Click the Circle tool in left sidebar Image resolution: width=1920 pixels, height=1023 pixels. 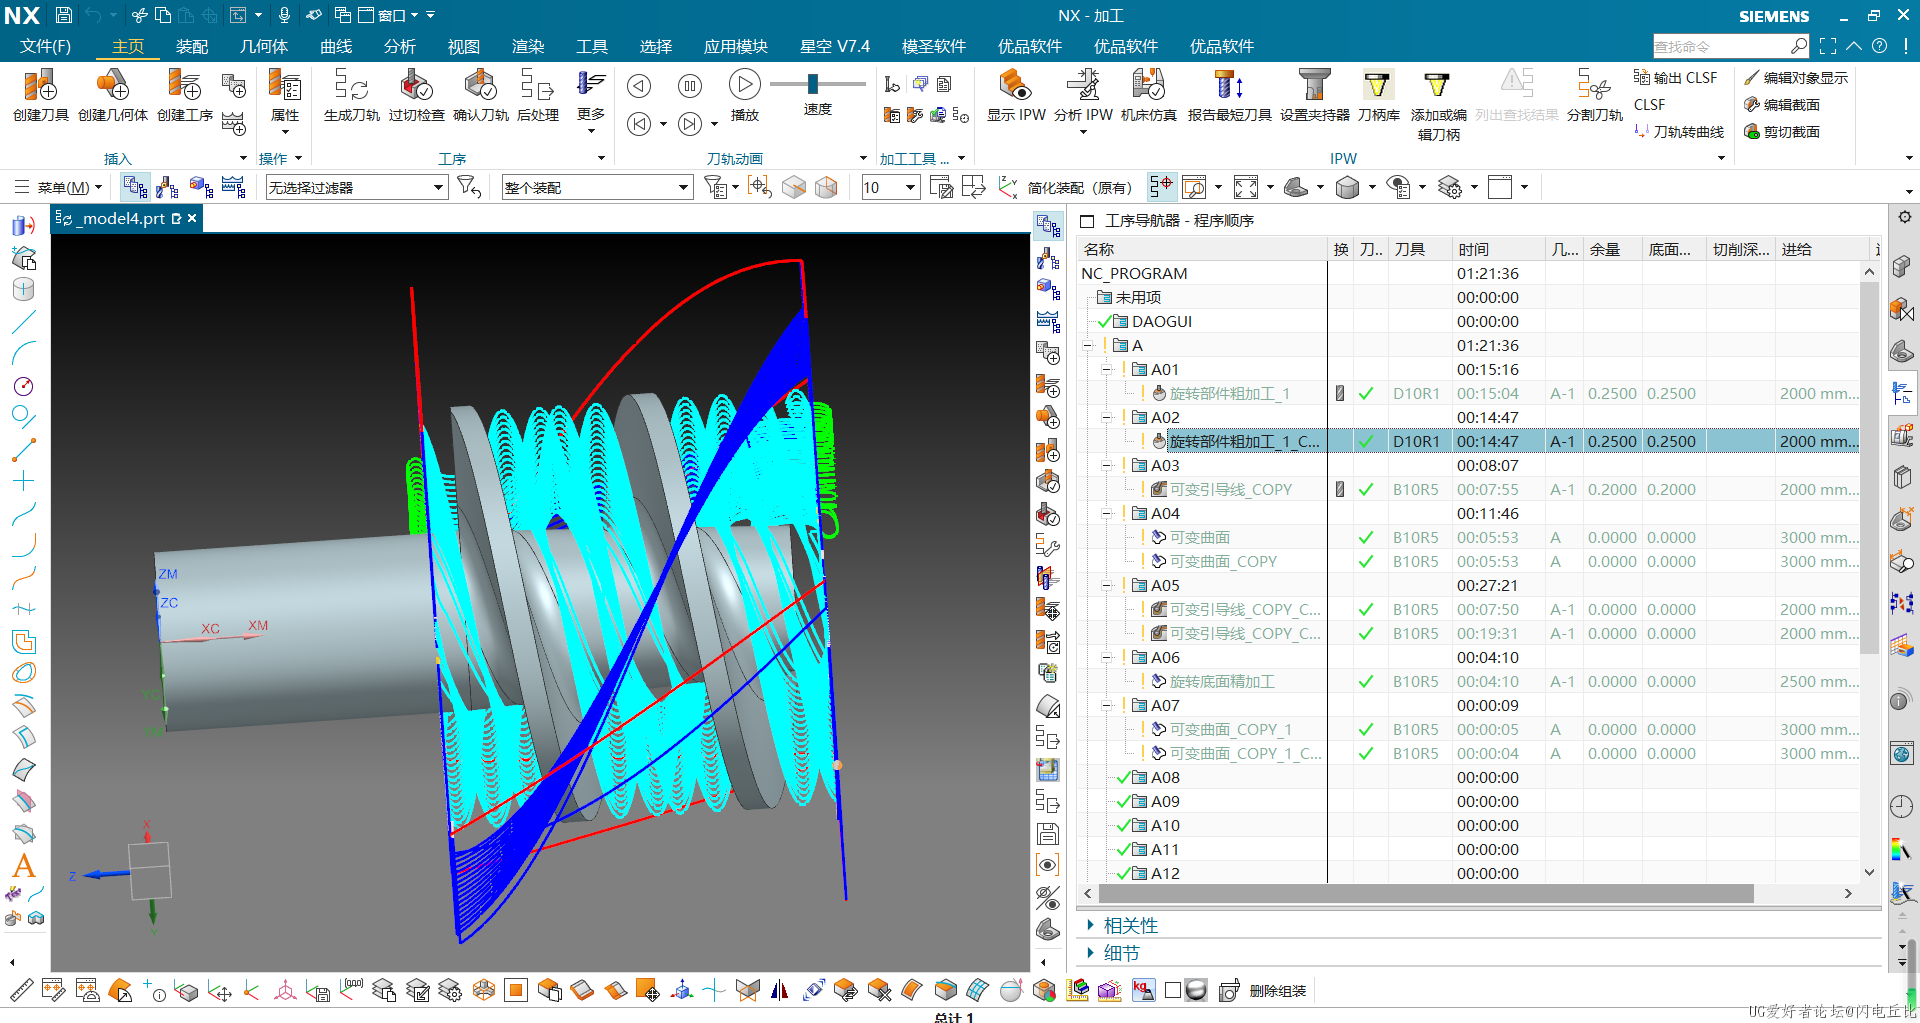click(x=24, y=386)
